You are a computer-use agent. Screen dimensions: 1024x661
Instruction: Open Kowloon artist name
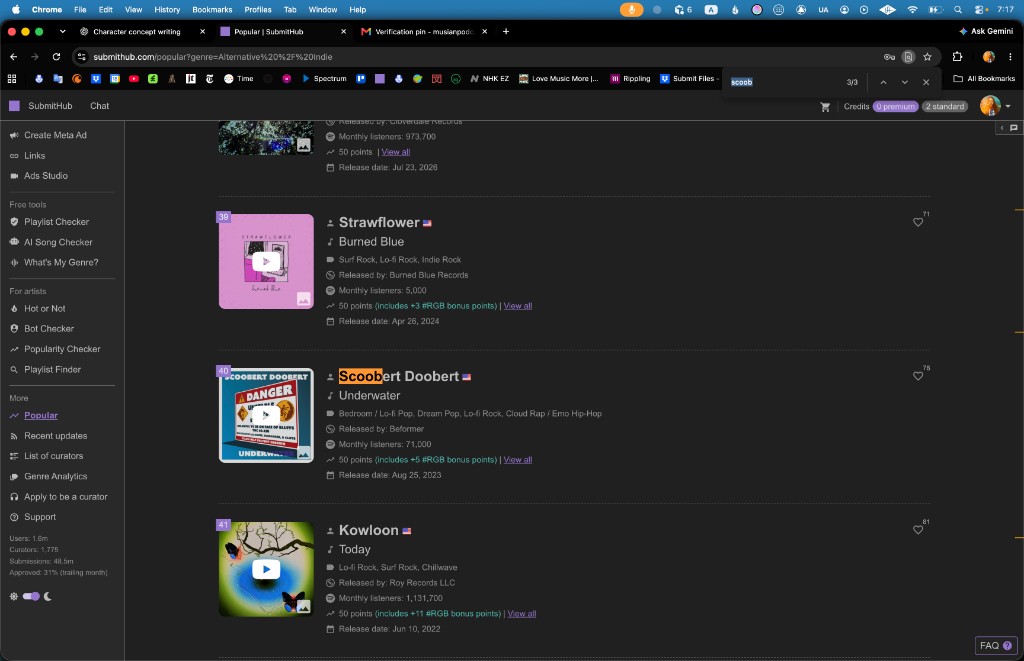(x=368, y=530)
